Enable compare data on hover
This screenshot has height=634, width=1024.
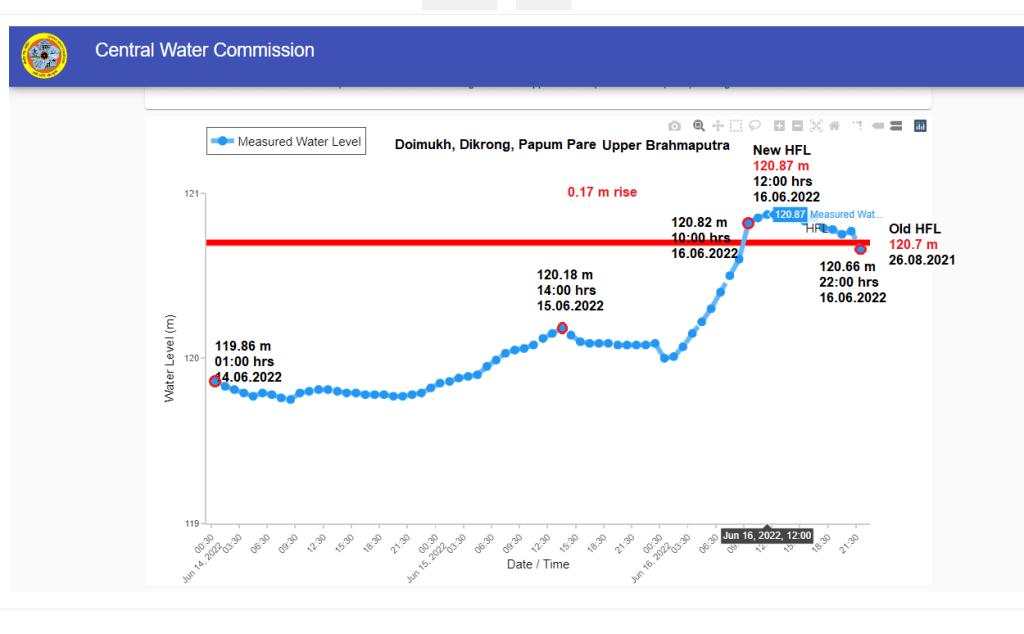point(895,126)
